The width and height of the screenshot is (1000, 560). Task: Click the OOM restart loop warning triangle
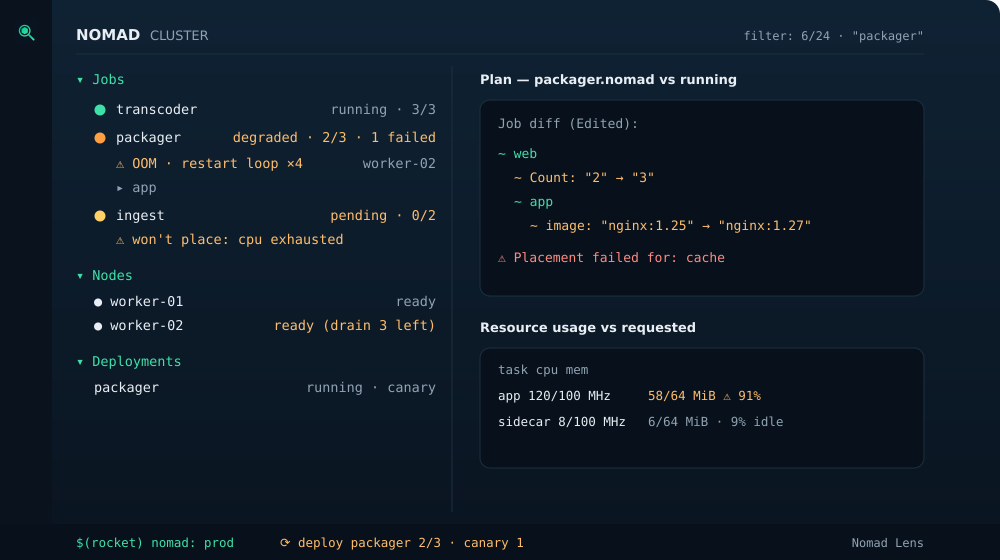pyautogui.click(x=120, y=165)
